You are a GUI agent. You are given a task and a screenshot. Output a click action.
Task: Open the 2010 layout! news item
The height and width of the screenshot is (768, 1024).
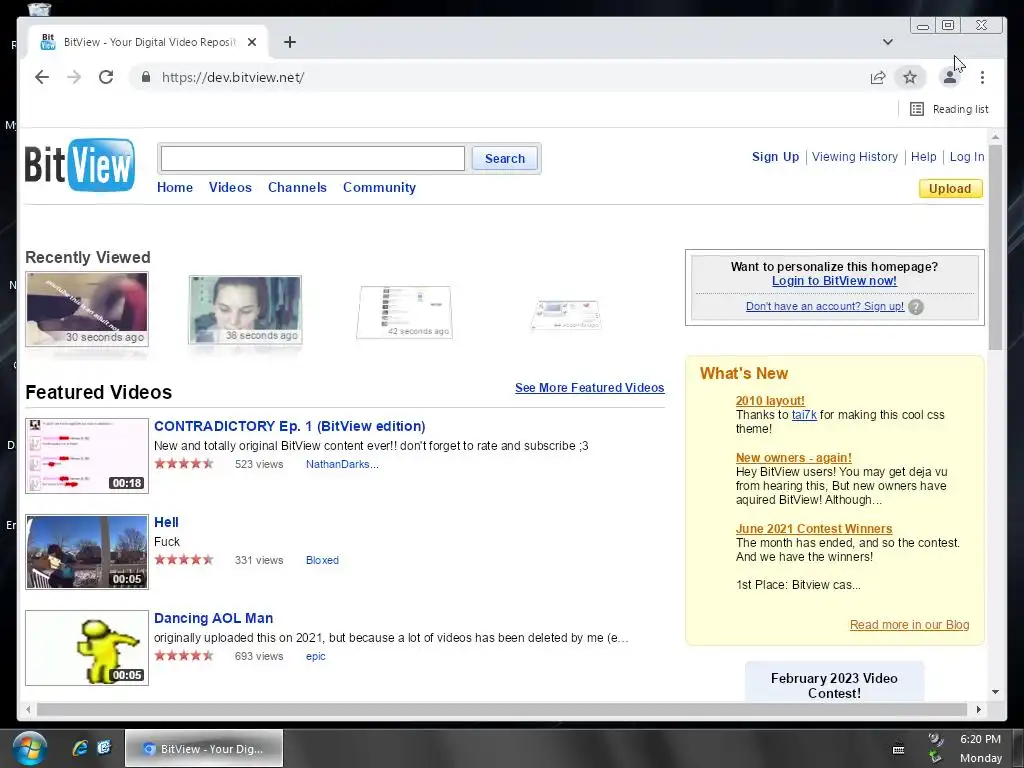[770, 401]
